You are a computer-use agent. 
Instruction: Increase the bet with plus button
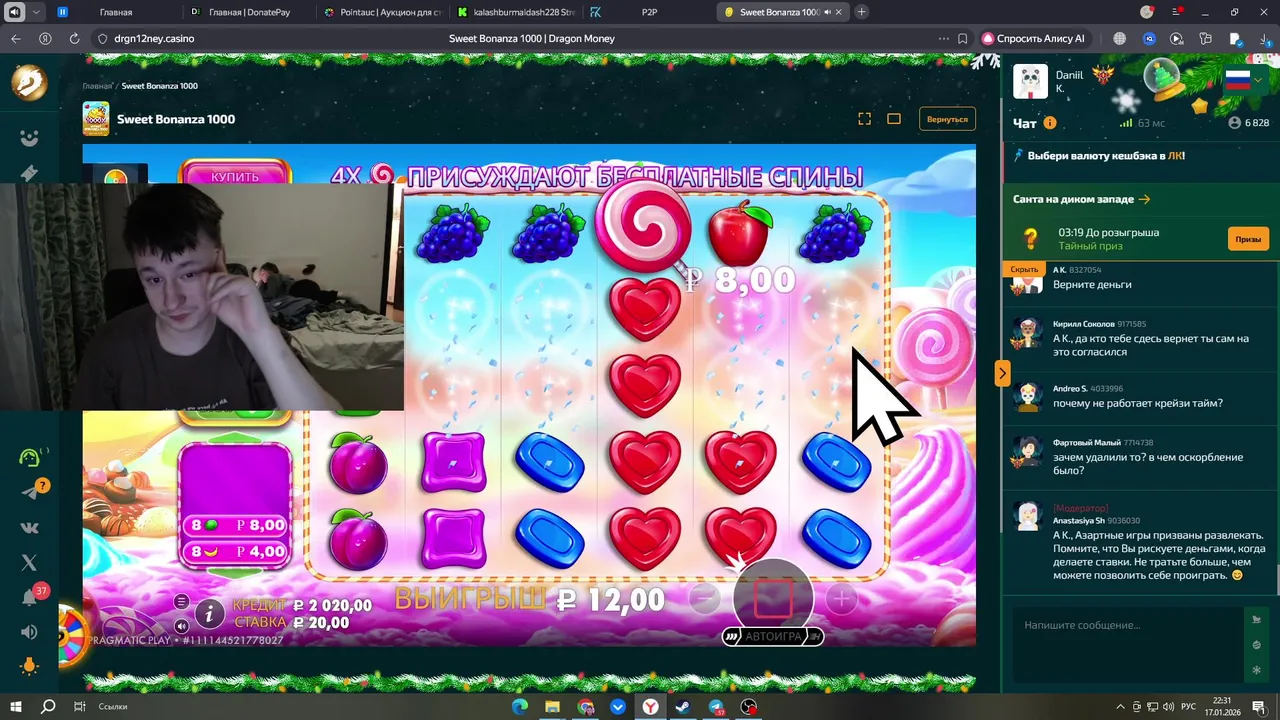841,599
